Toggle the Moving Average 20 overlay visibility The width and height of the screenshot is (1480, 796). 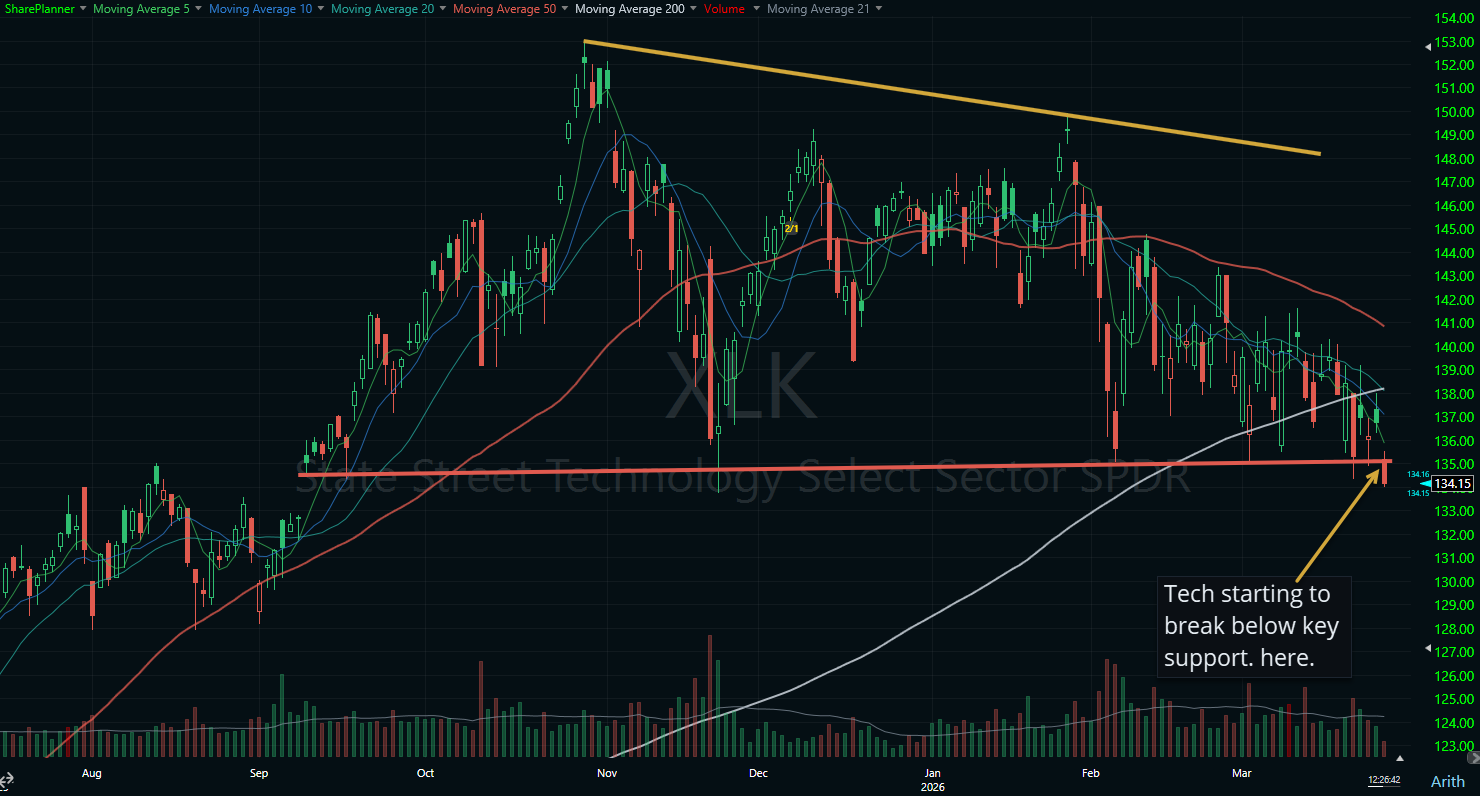point(382,8)
